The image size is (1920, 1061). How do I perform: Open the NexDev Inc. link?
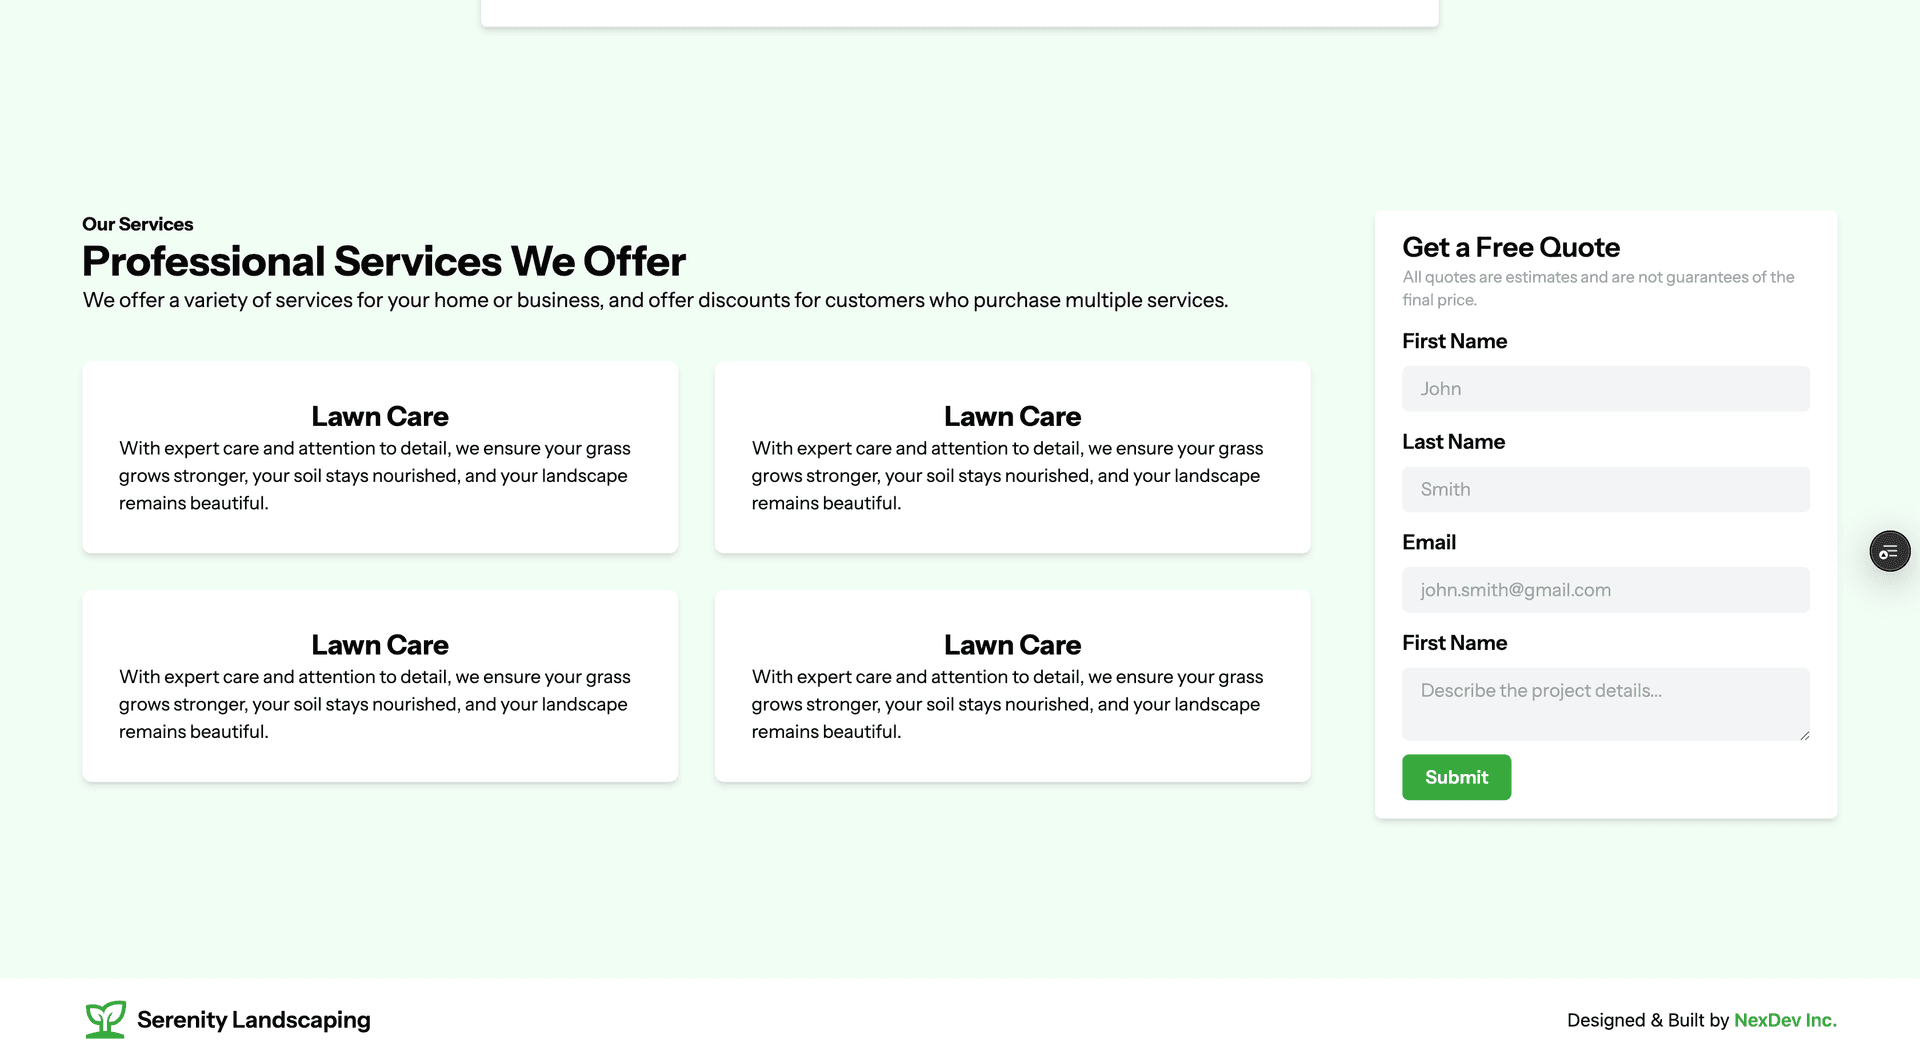[1785, 1020]
